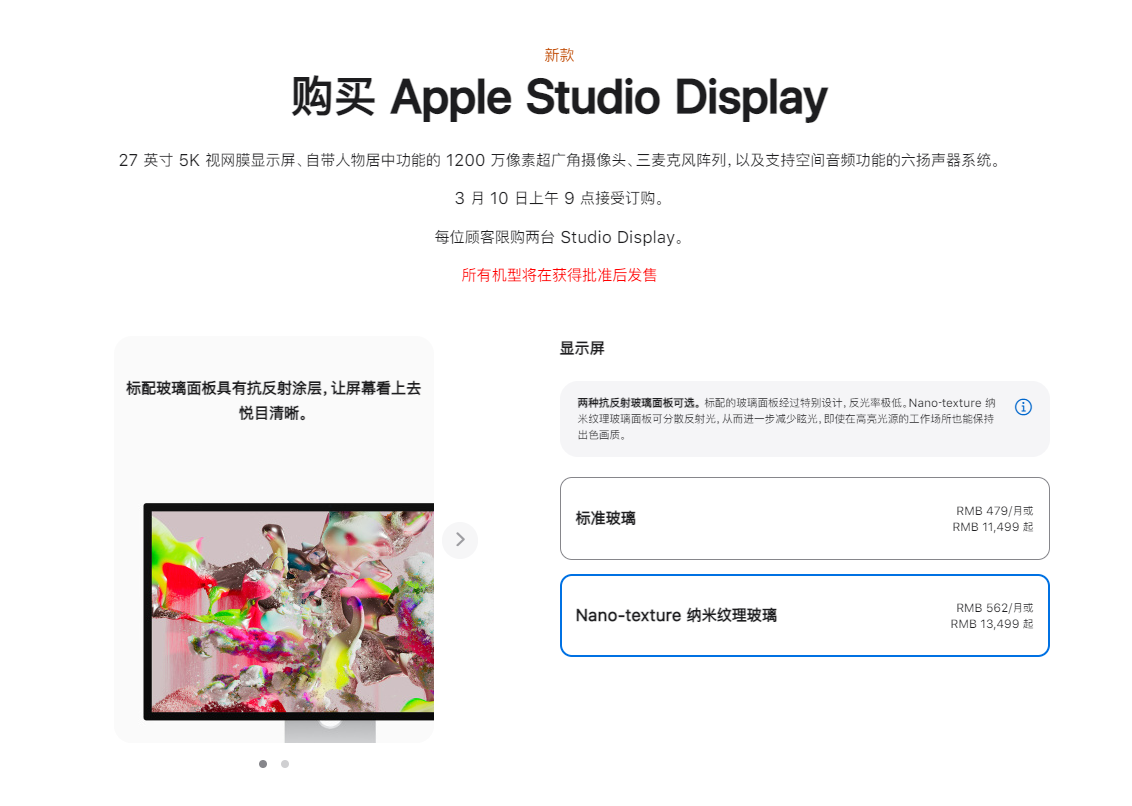Click the 每位顾客限购两台 Studio Display text
This screenshot has height=806, width=1132.
coord(560,237)
